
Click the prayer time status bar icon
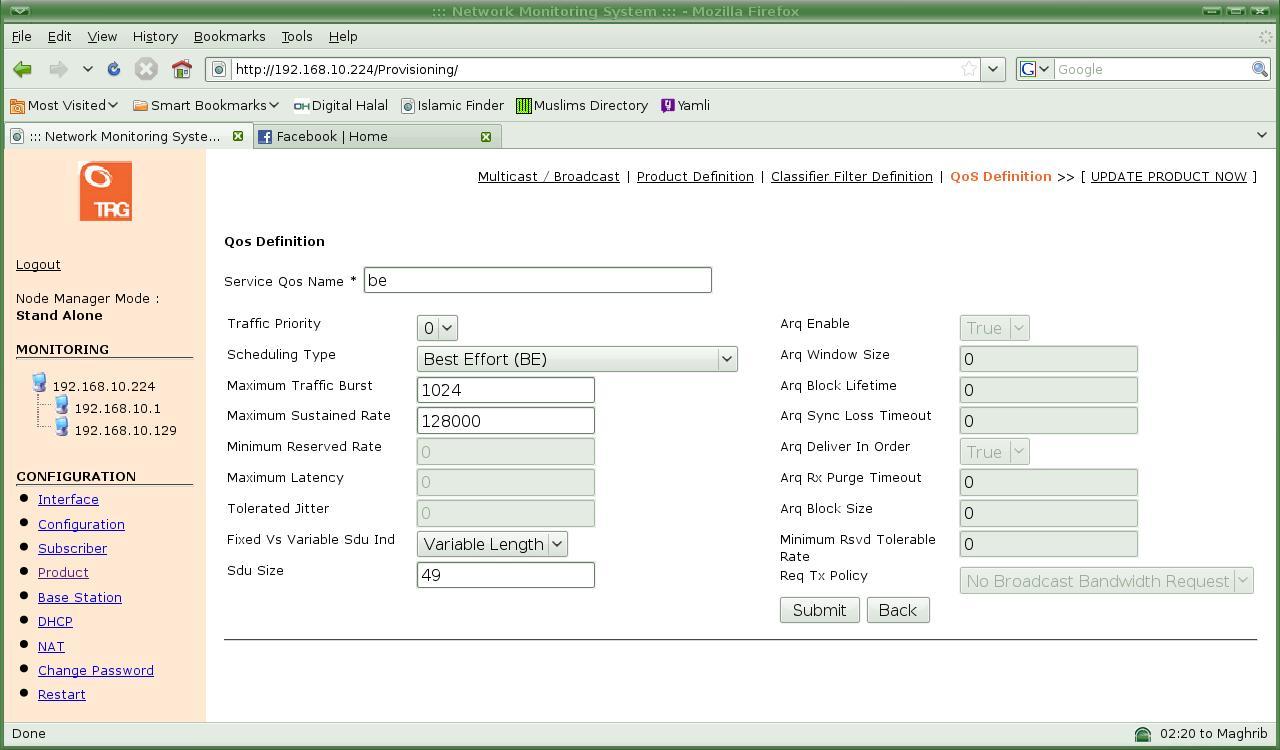tap(1142, 734)
